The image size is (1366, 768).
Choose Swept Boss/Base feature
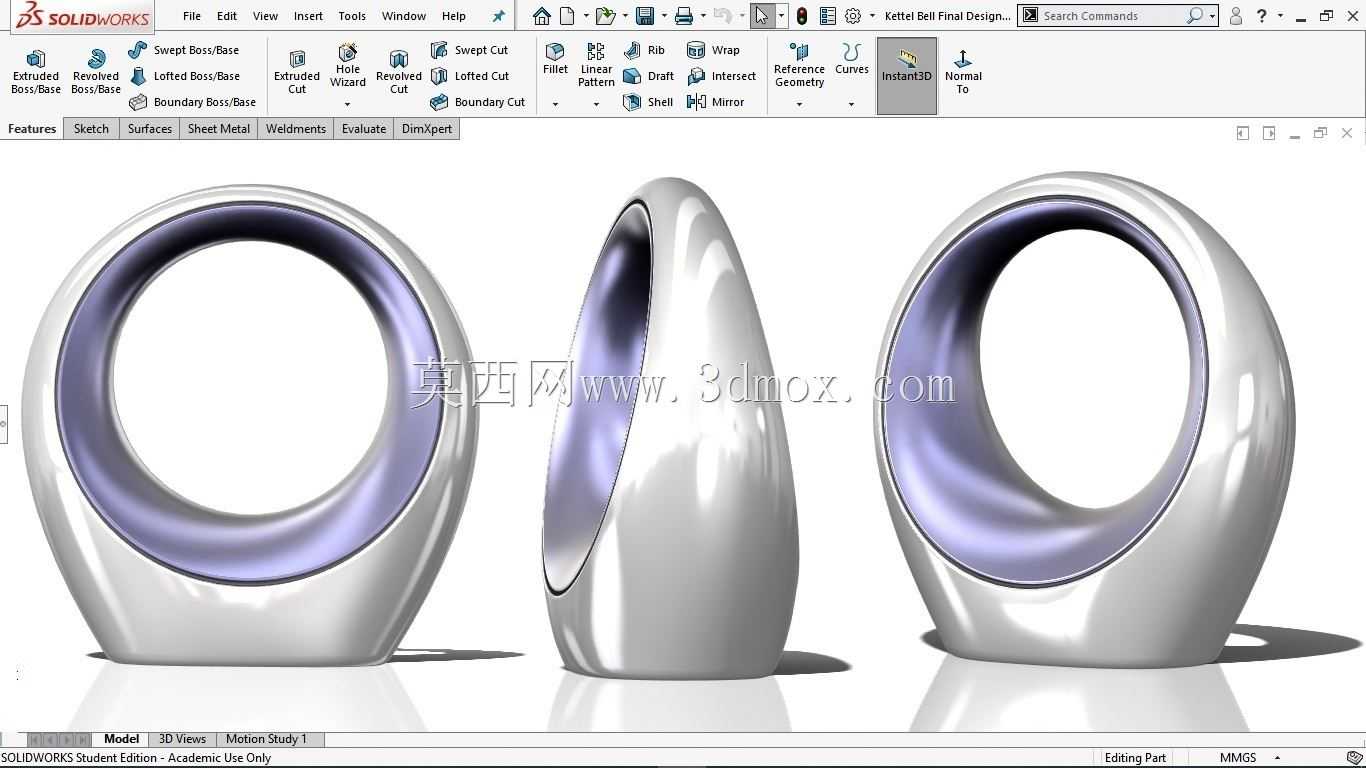(x=184, y=50)
